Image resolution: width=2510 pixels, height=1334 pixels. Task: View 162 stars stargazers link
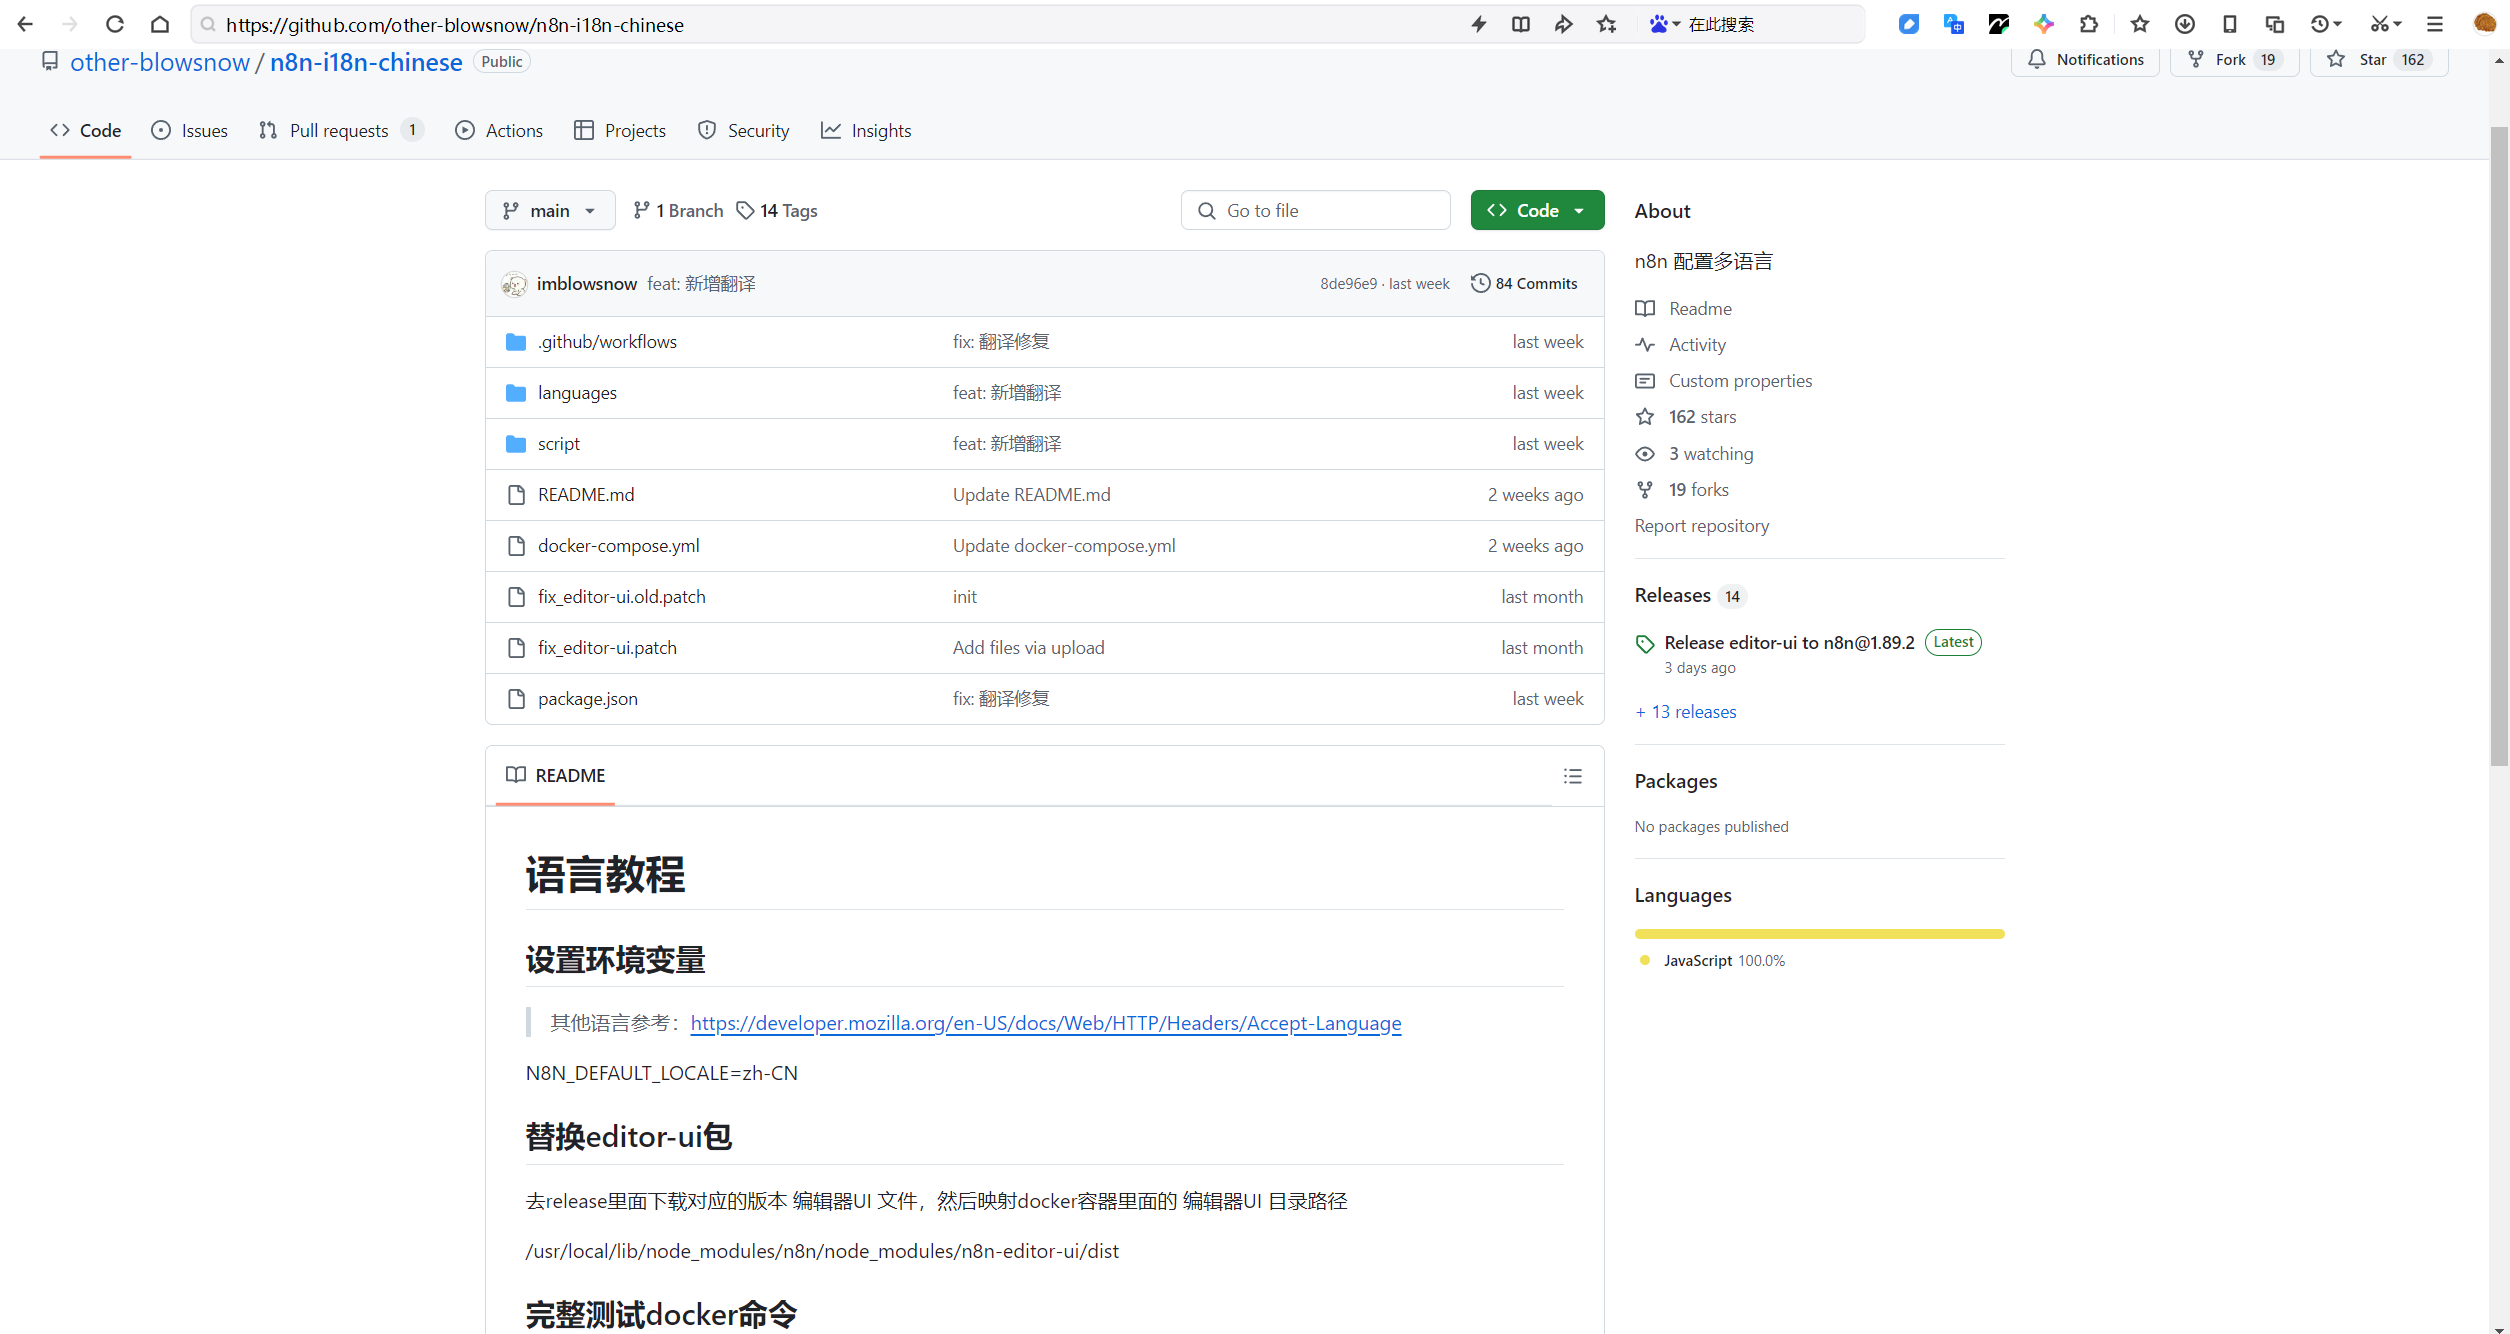pyautogui.click(x=1686, y=417)
